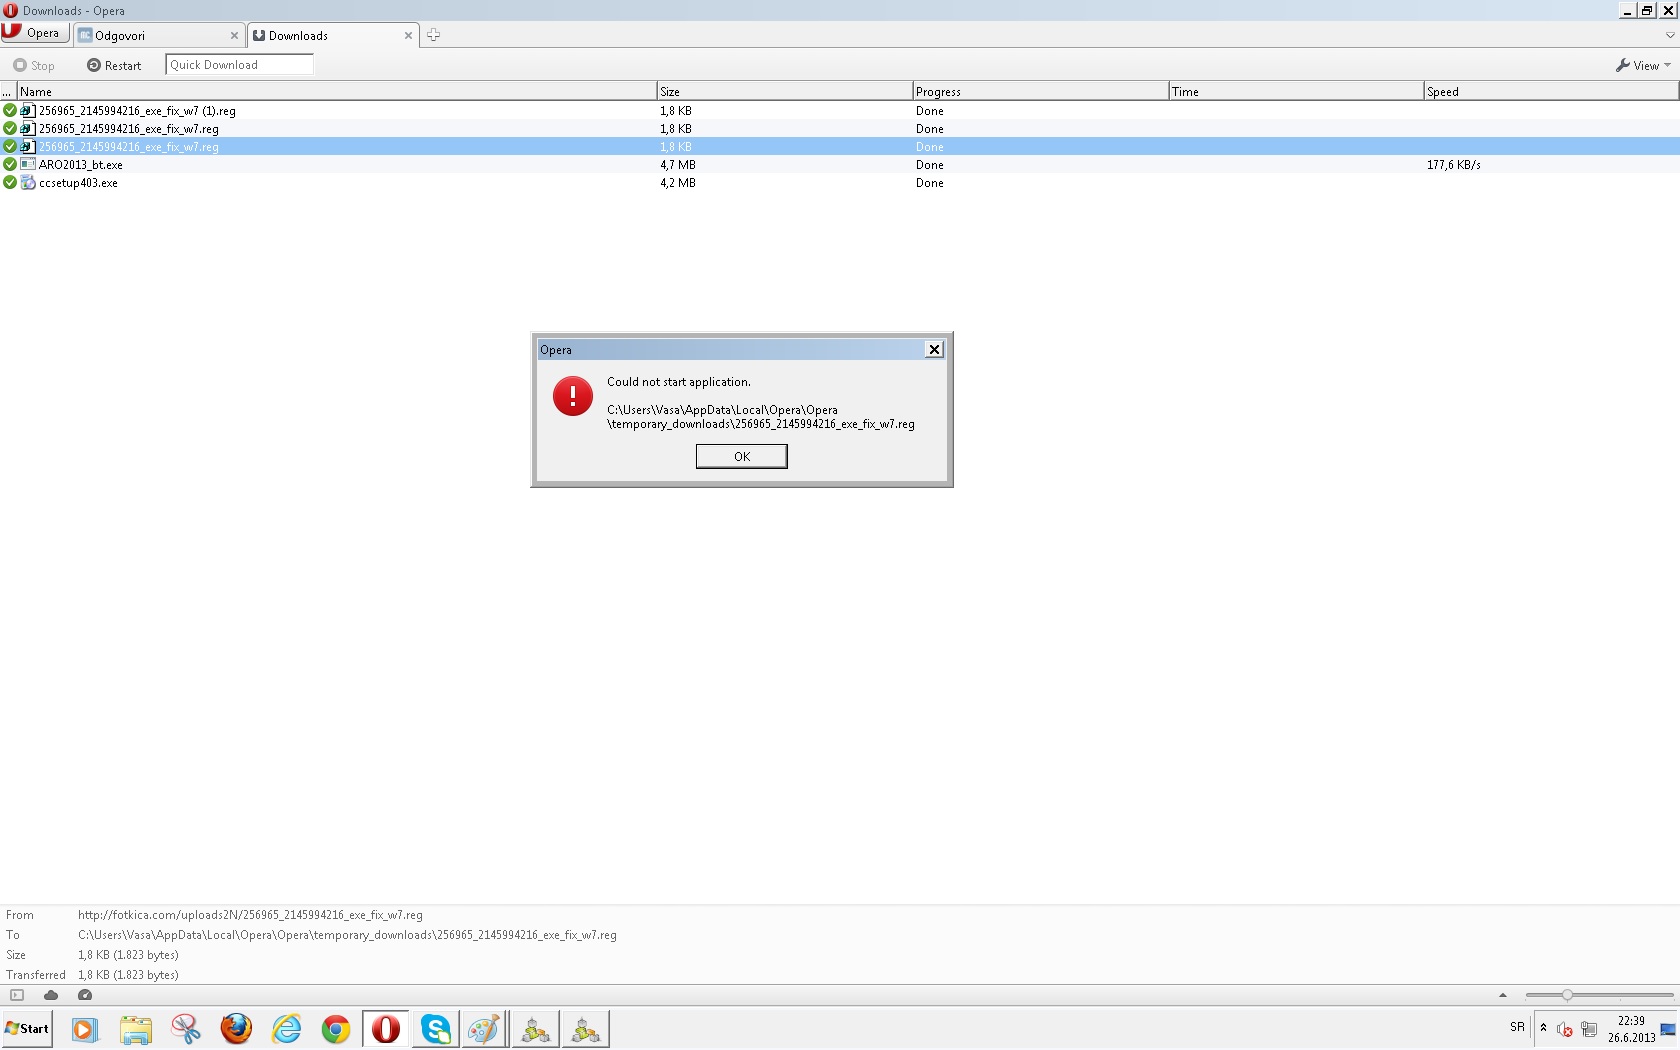
Task: Click the 177,6 KB/s speed value
Action: [1454, 165]
